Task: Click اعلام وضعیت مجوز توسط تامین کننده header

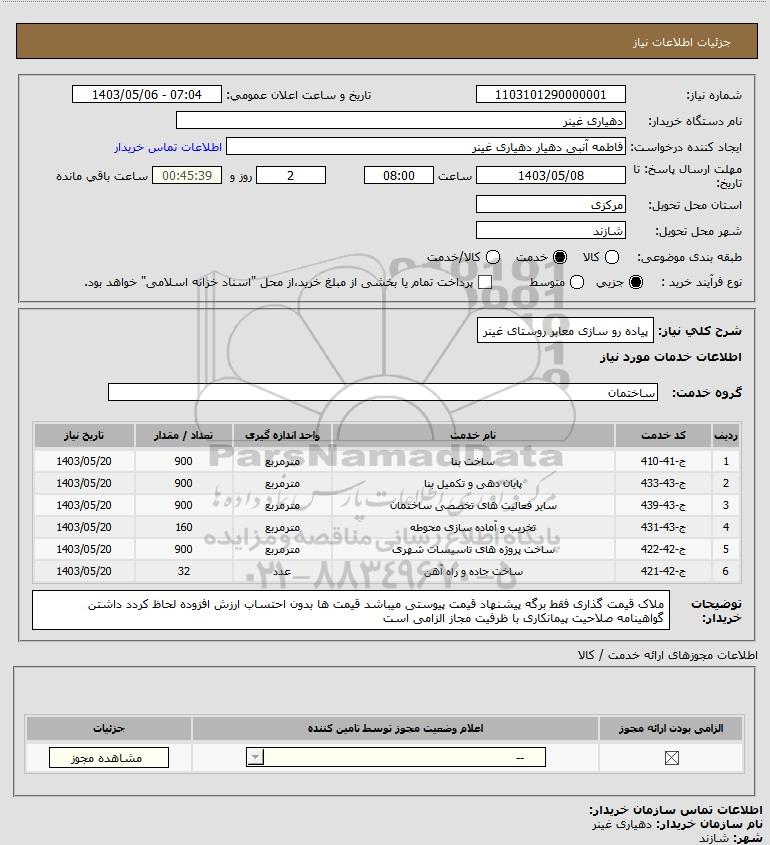Action: (396, 729)
